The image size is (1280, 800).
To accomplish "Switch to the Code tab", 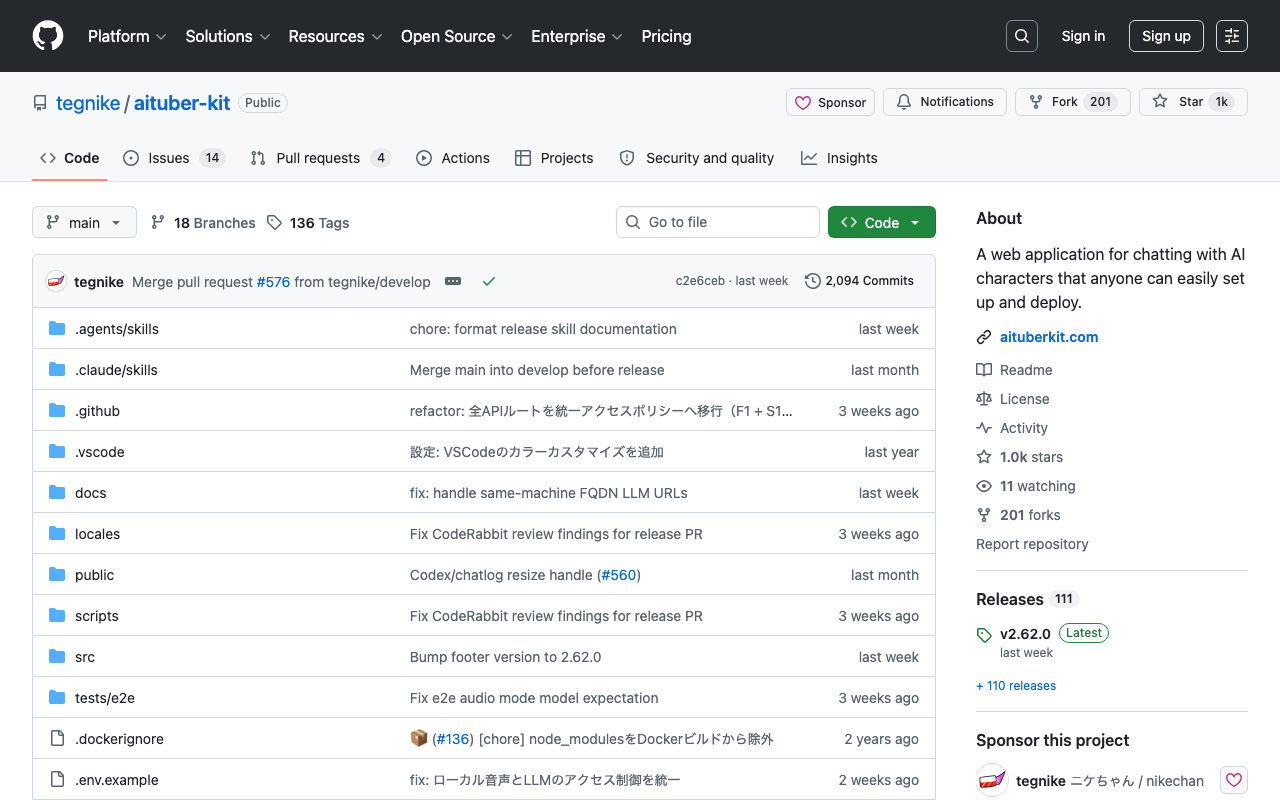I will pos(70,158).
